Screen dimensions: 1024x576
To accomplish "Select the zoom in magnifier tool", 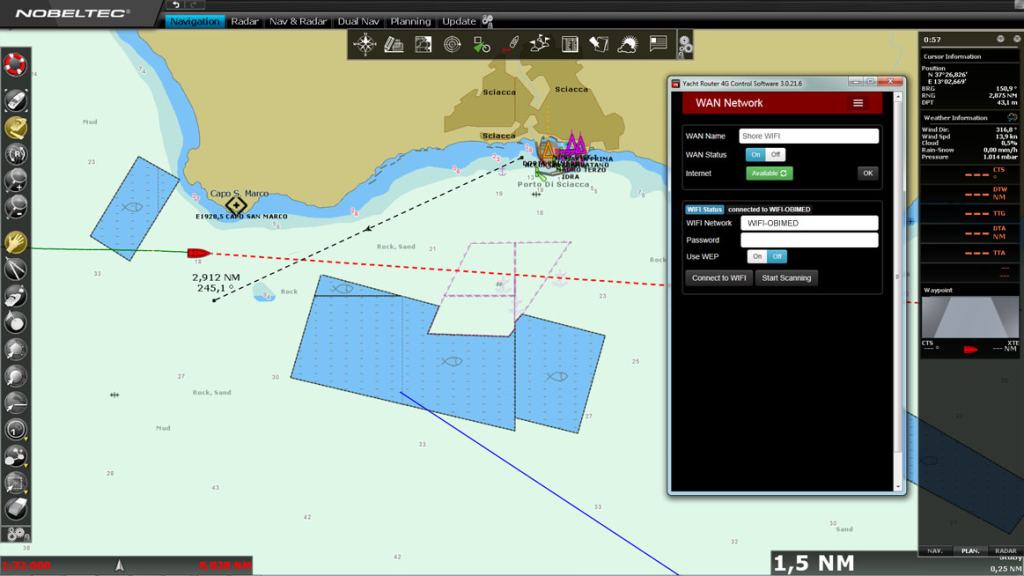I will click(x=15, y=182).
